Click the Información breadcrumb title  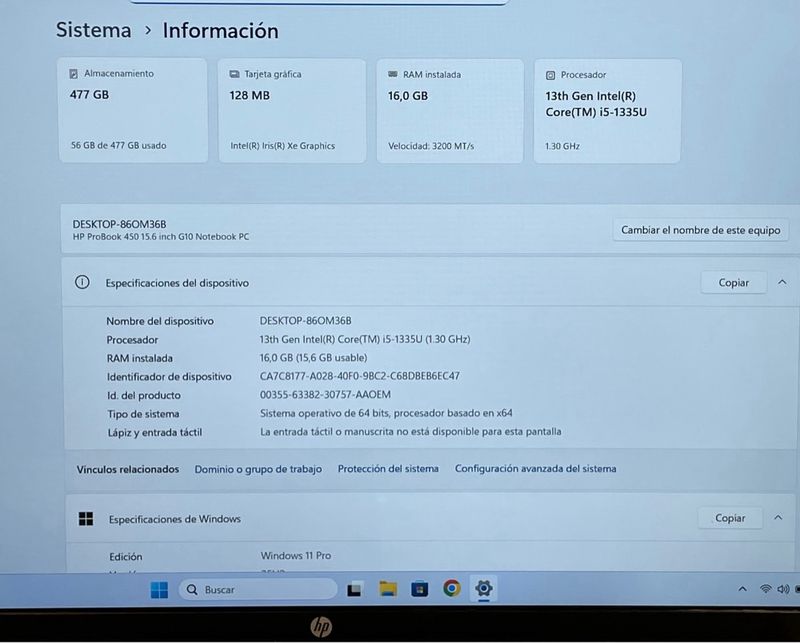tap(220, 31)
